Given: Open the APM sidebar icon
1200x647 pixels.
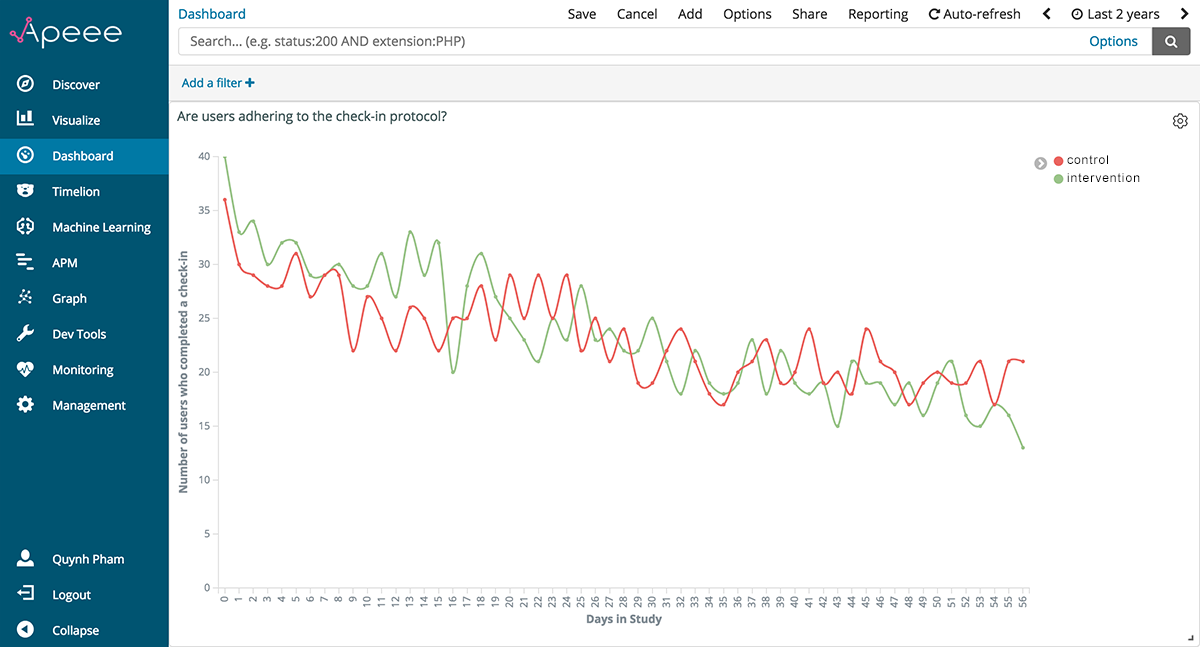Looking at the screenshot, I should tap(26, 263).
